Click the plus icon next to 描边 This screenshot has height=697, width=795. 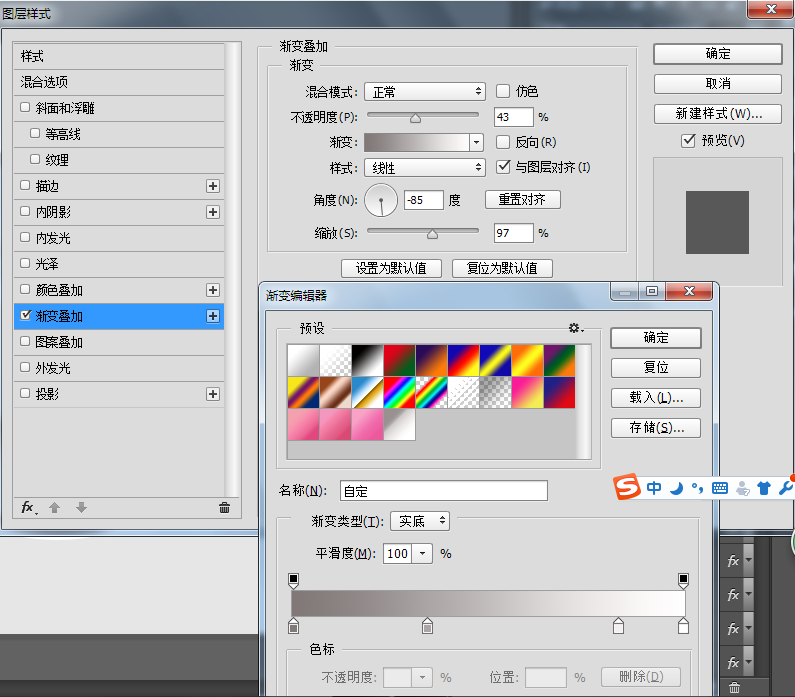coord(213,186)
